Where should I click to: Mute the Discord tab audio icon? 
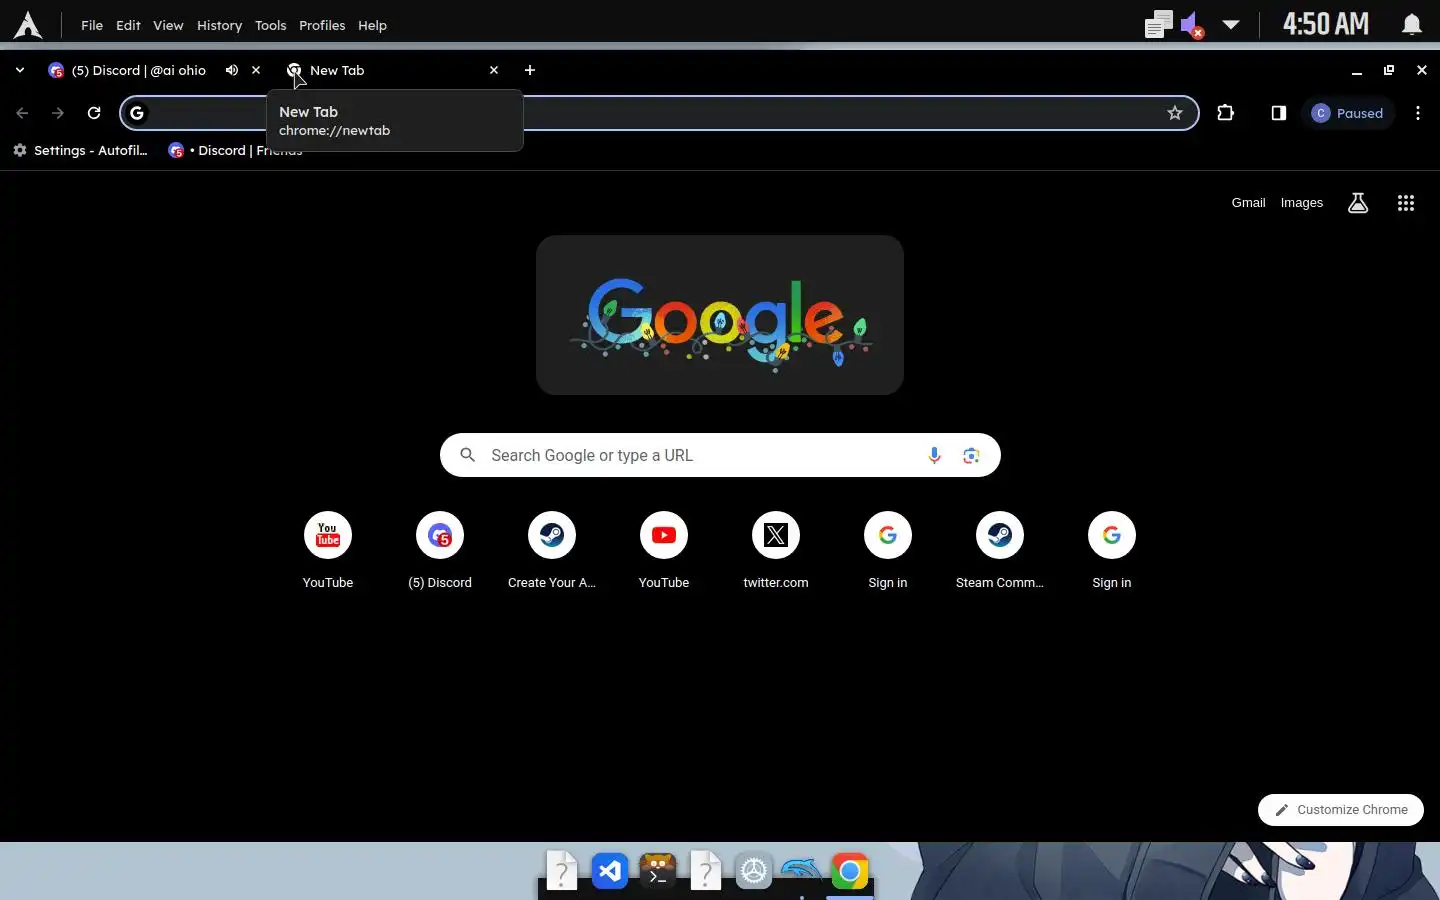[232, 70]
